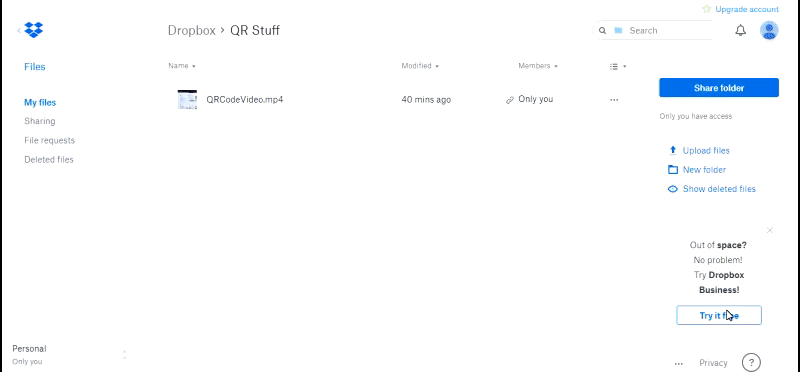Click the Dropbox logo icon

pyautogui.click(x=34, y=30)
